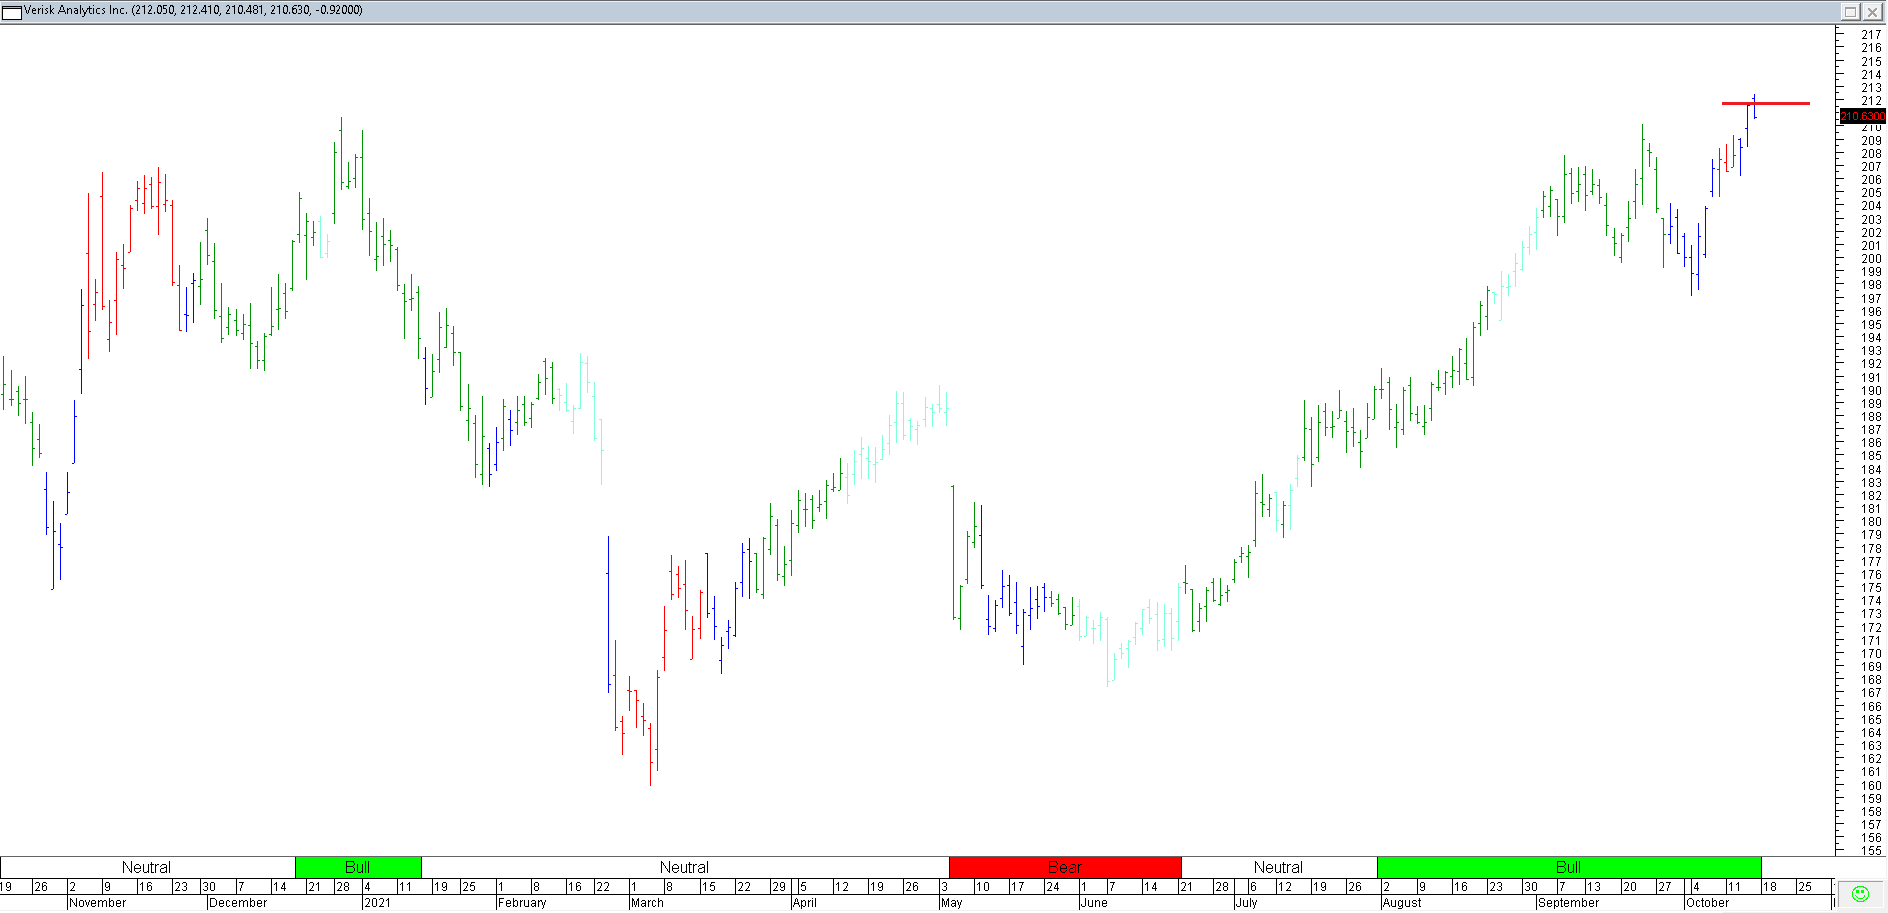The height and width of the screenshot is (913, 1888).
Task: Click the February month label
Action: click(x=522, y=903)
